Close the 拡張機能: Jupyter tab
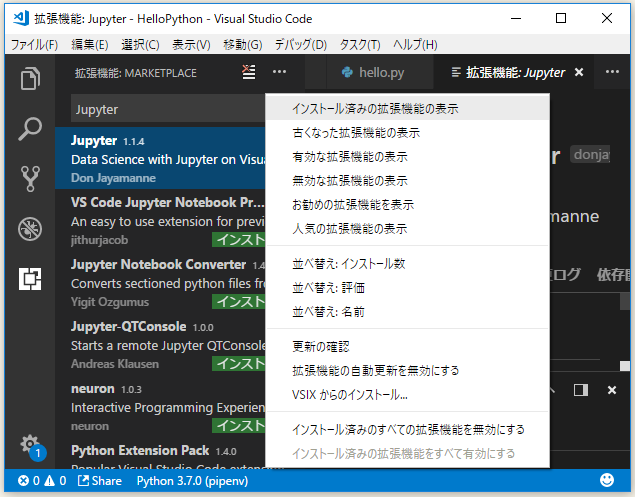 [579, 73]
